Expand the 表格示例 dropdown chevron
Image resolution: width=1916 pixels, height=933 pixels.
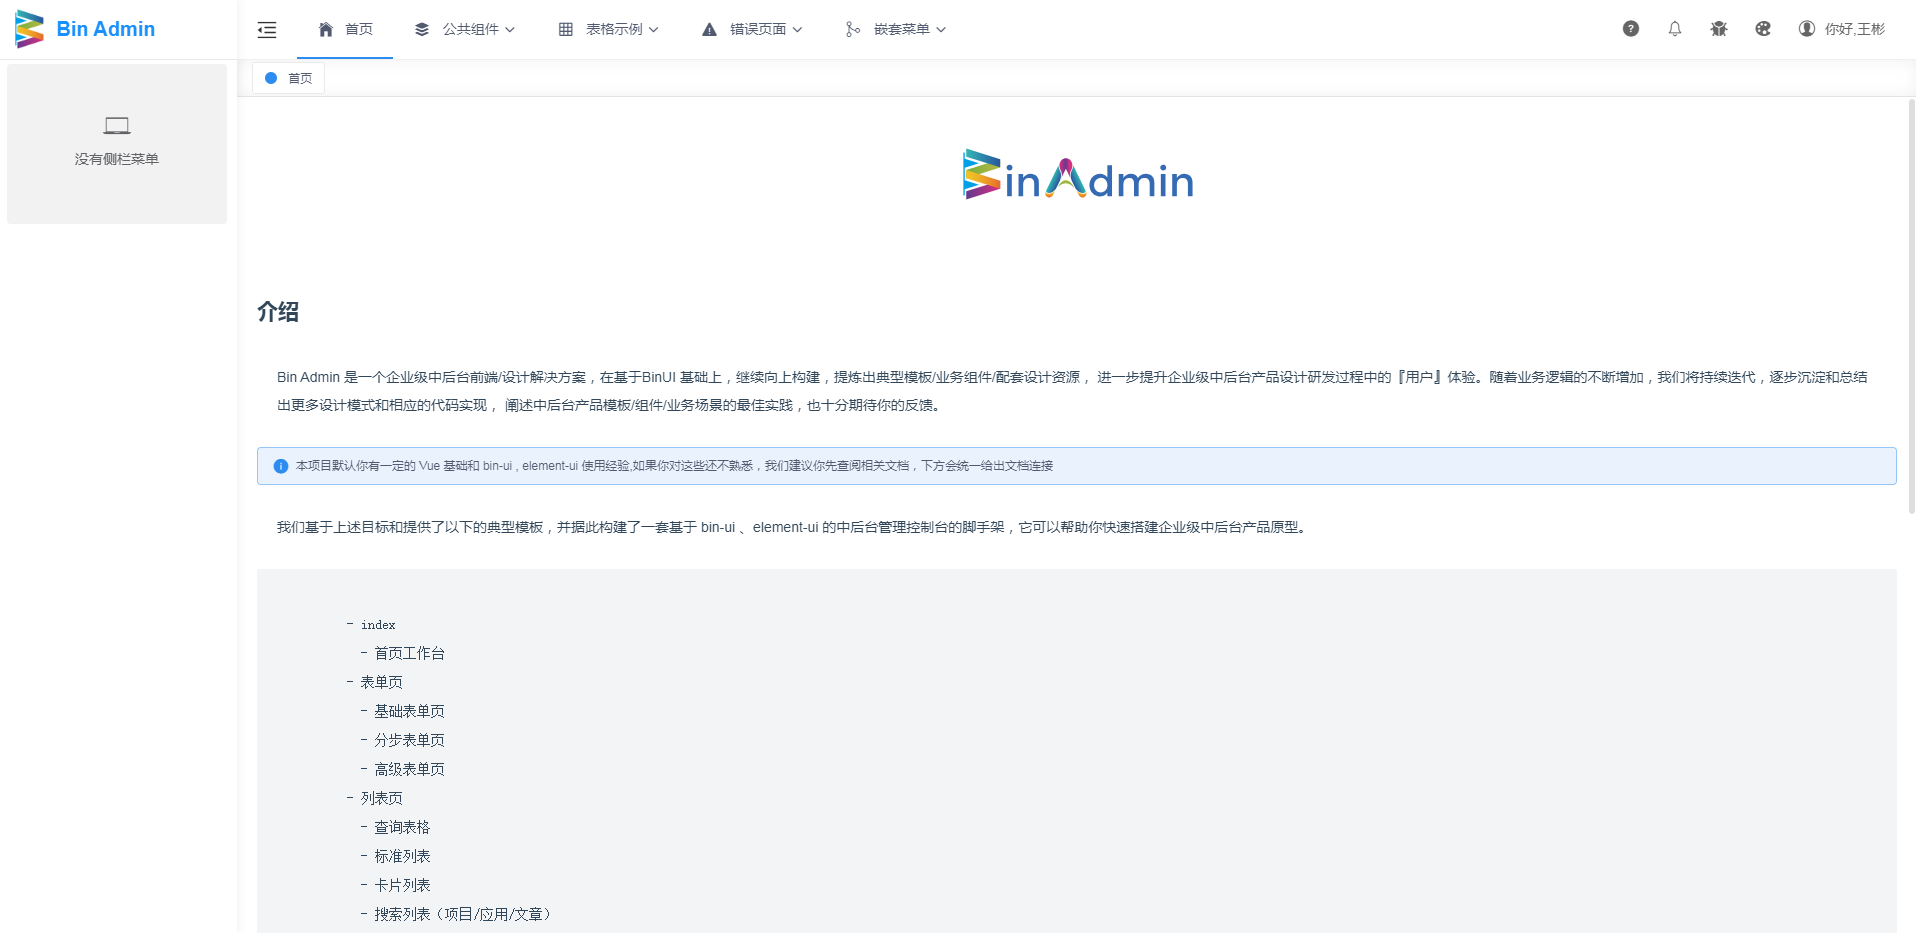tap(654, 30)
